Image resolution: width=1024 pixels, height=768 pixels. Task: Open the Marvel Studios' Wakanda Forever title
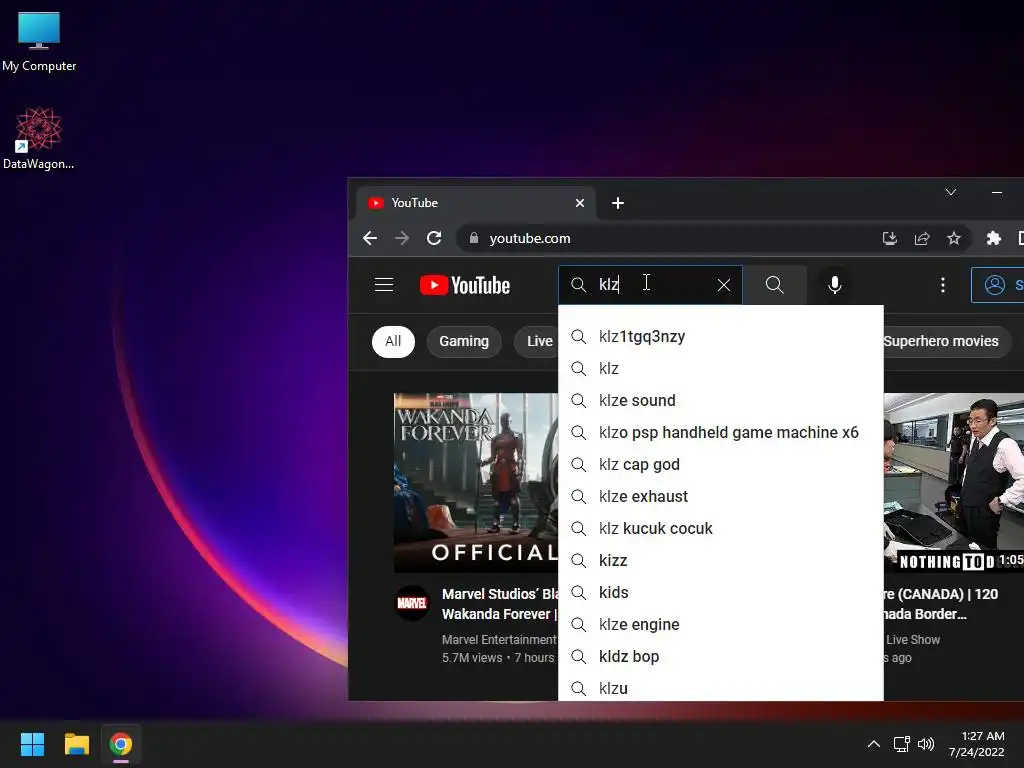(500, 604)
